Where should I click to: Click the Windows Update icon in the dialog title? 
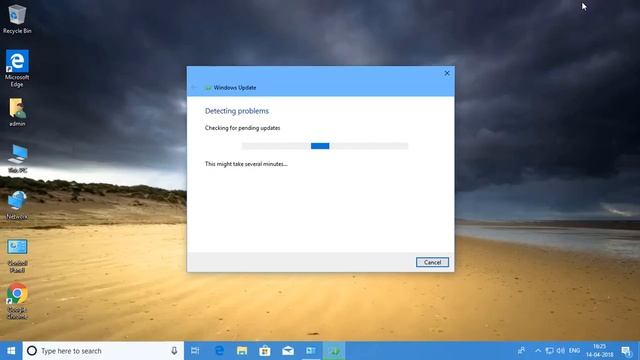(208, 88)
